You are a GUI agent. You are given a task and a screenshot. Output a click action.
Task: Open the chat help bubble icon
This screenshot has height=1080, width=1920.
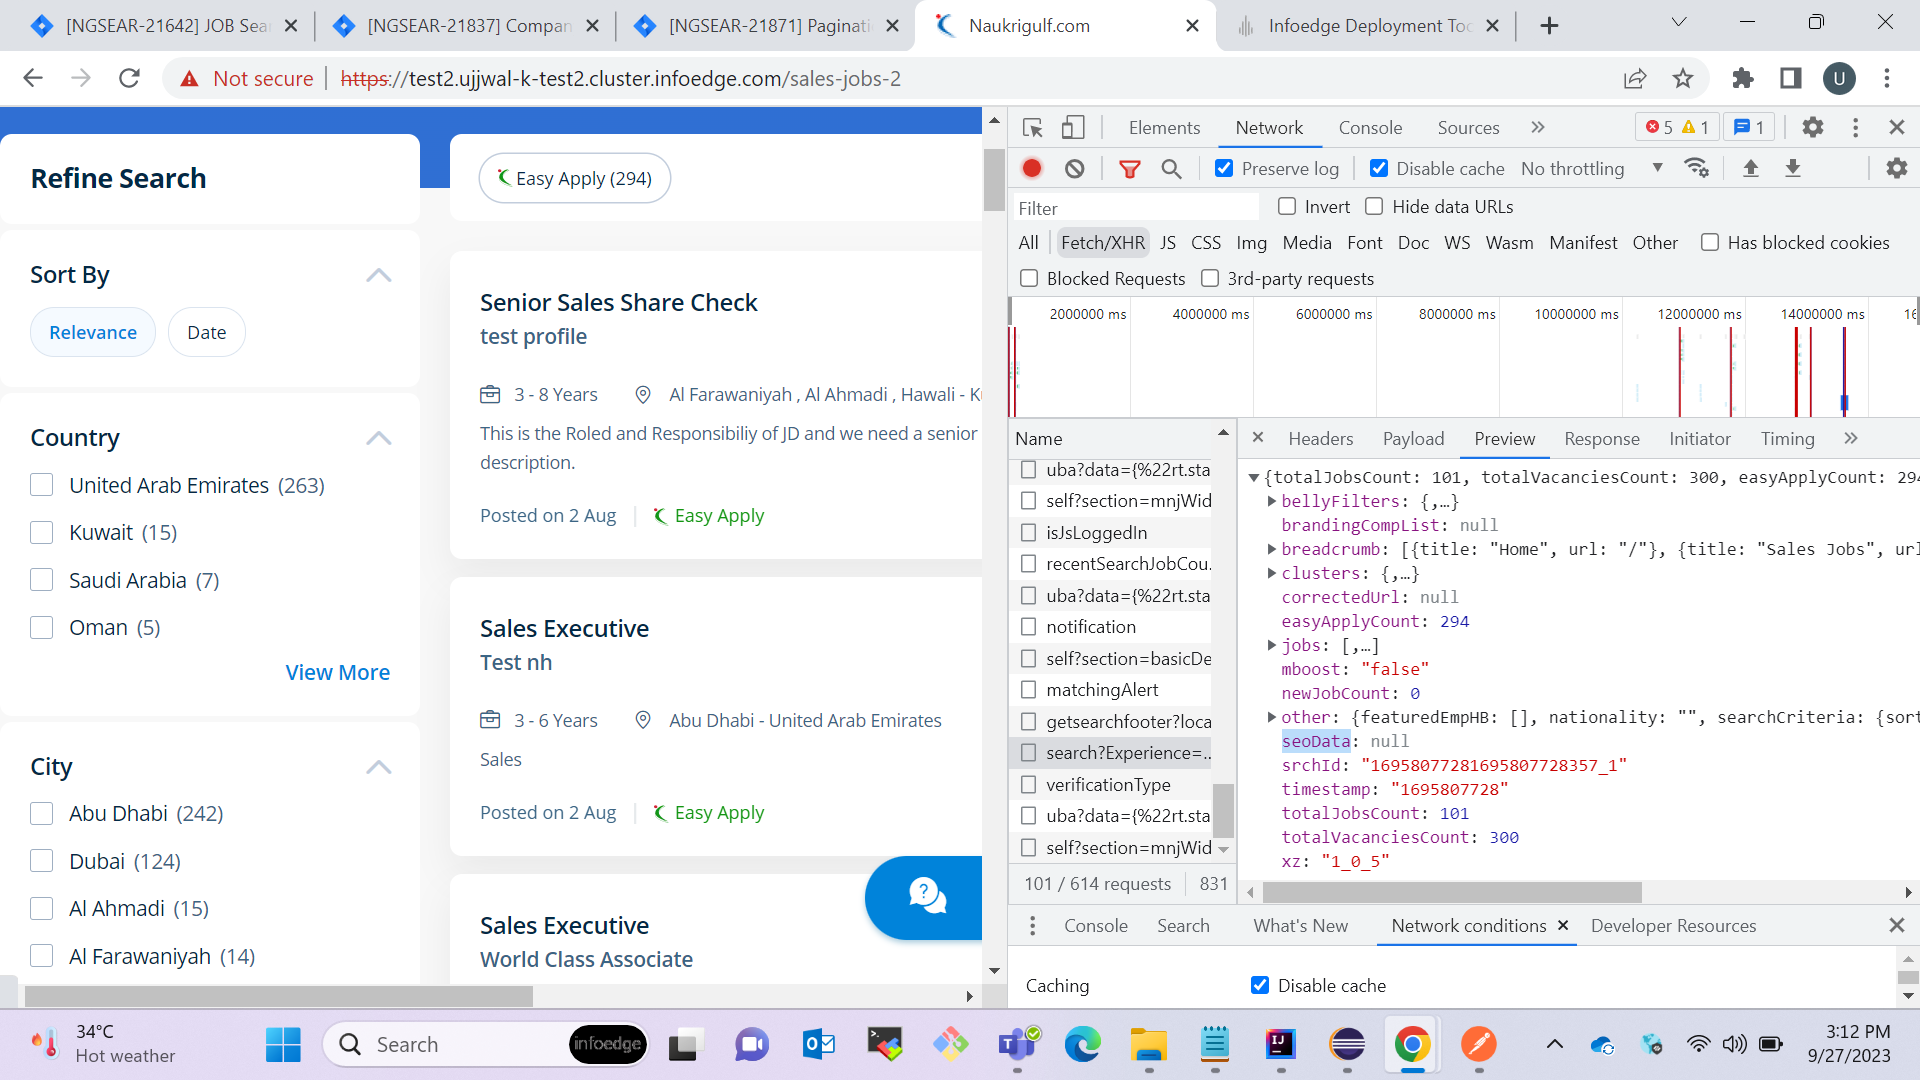click(926, 896)
